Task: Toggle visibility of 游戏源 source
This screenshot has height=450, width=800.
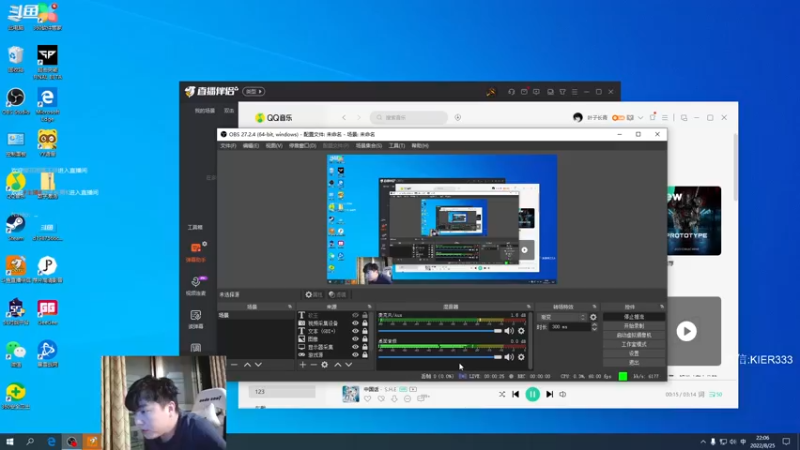Action: pos(355,355)
